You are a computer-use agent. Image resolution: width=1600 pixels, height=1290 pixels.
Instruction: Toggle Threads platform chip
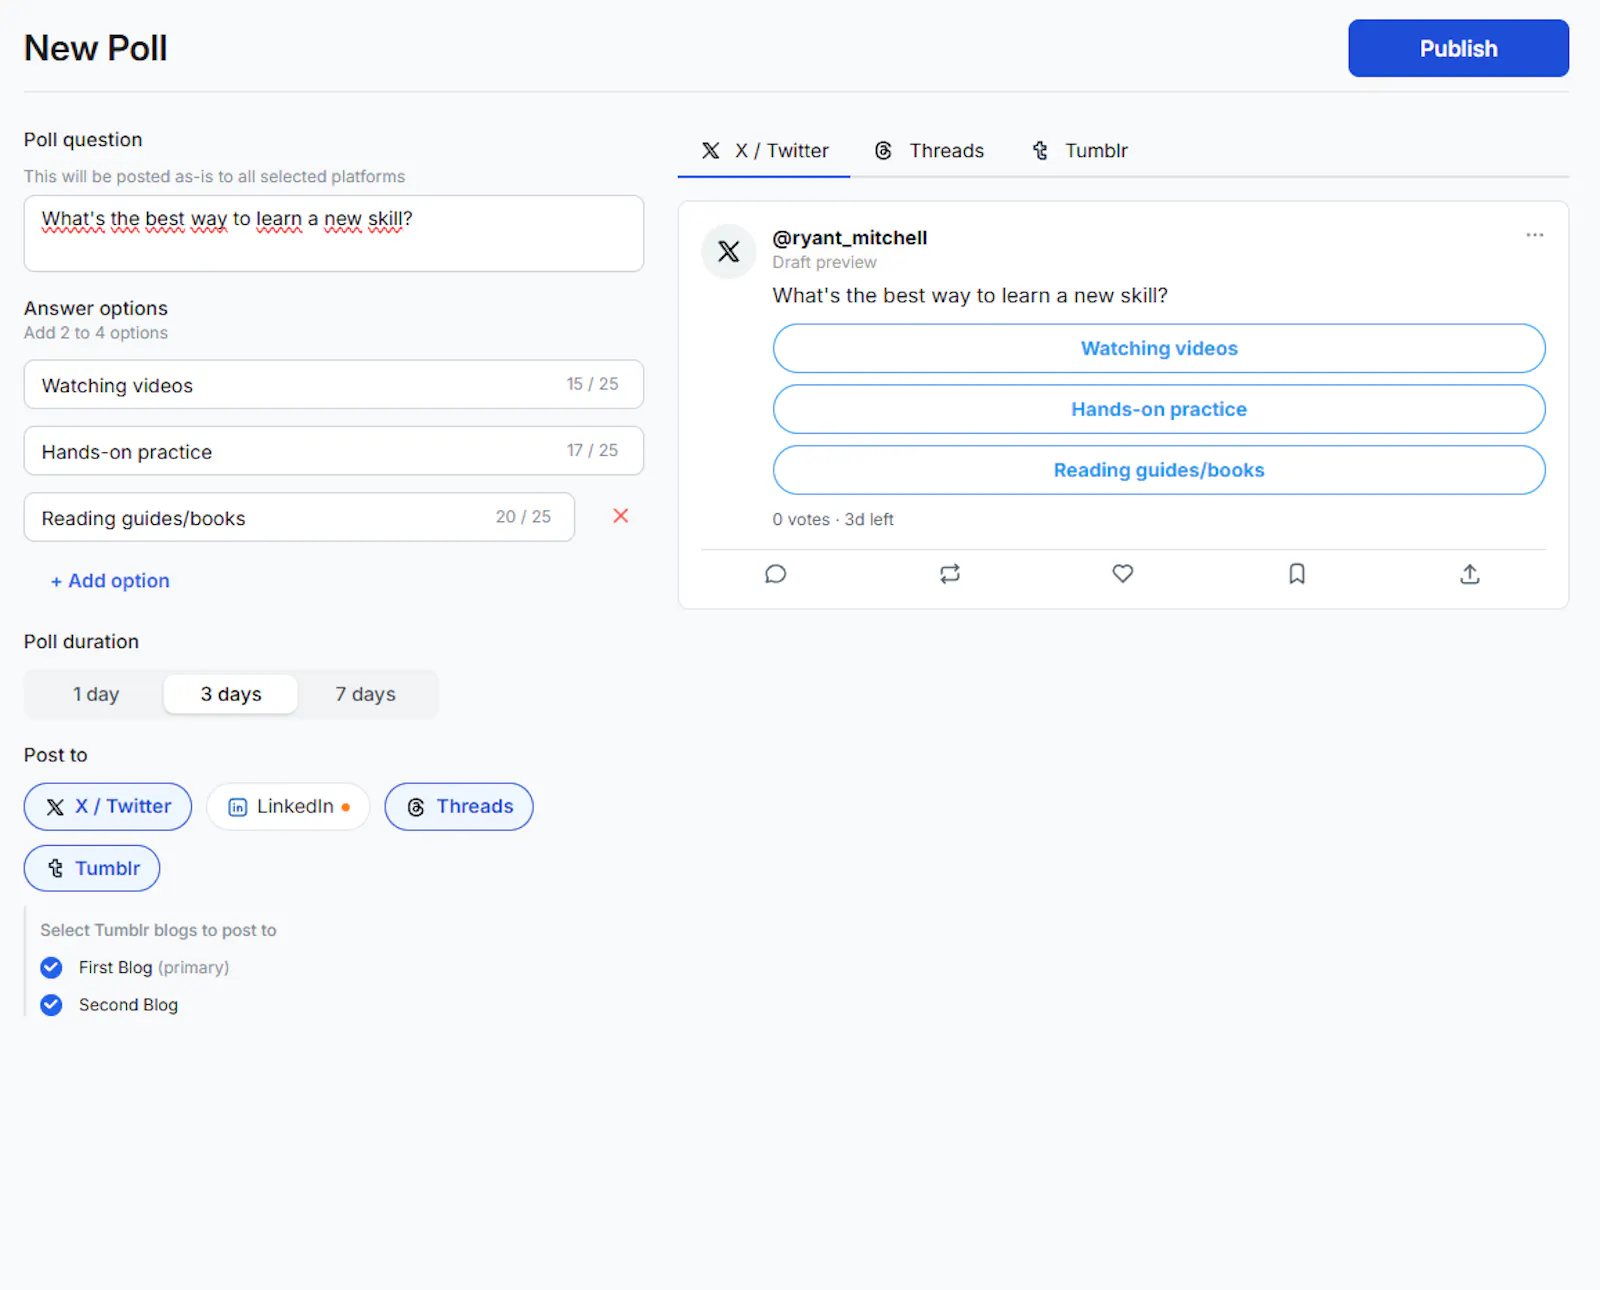459,807
